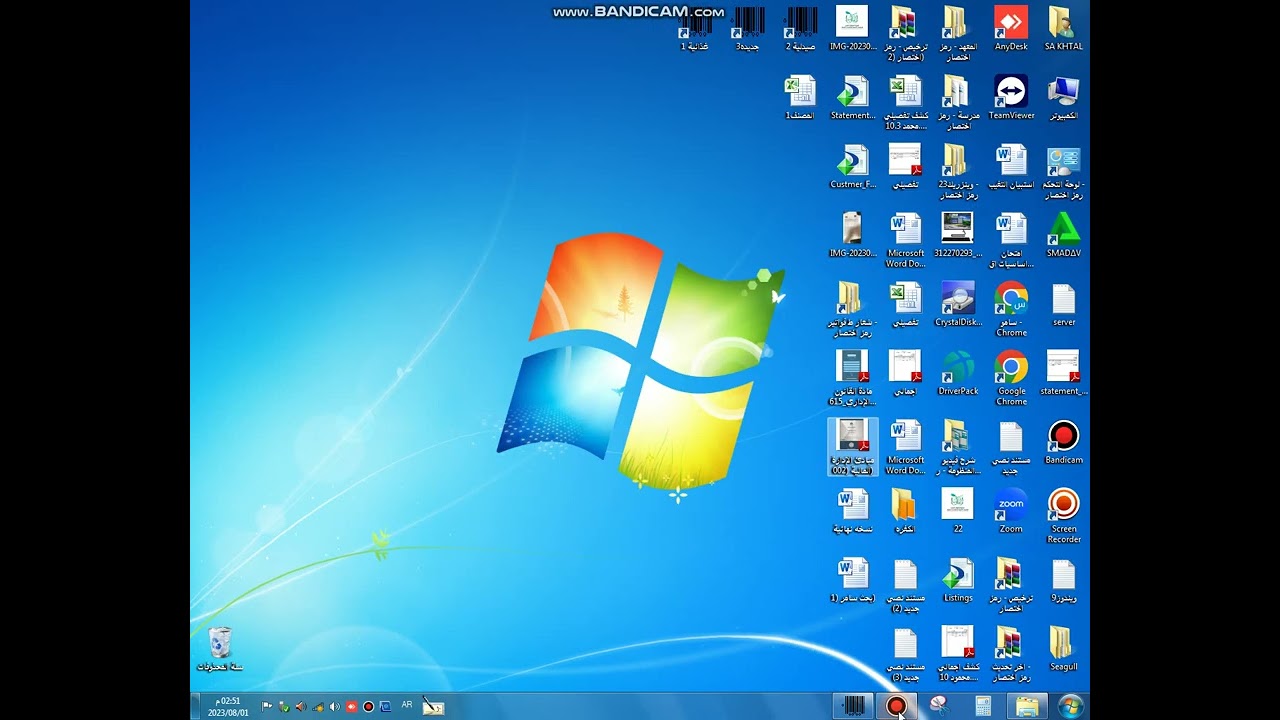Screen dimensions: 1280x720
Task: Select the server text file icon
Action: tap(1063, 305)
